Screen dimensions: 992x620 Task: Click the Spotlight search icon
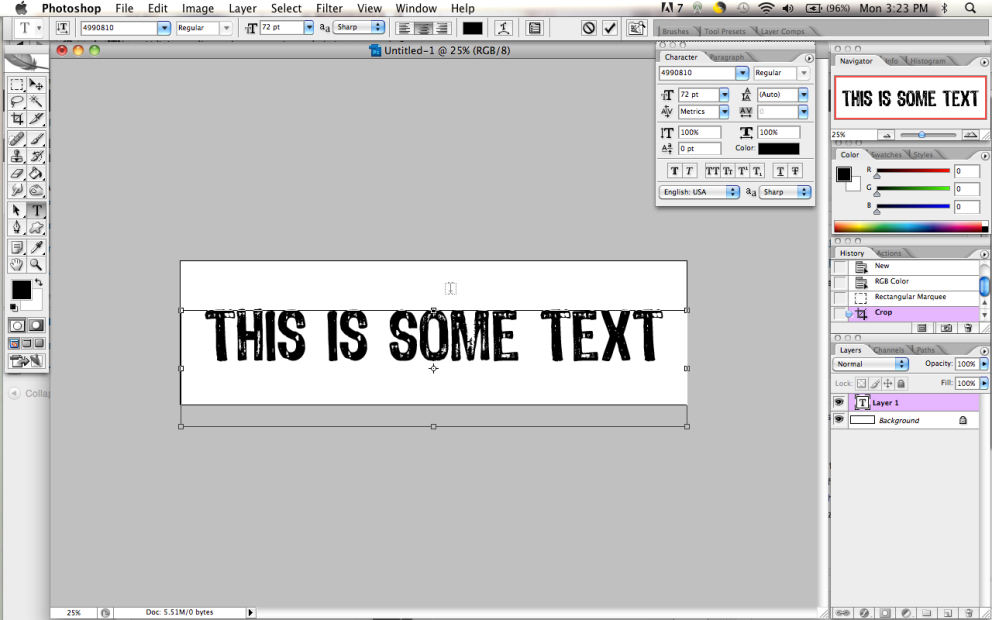pos(970,8)
